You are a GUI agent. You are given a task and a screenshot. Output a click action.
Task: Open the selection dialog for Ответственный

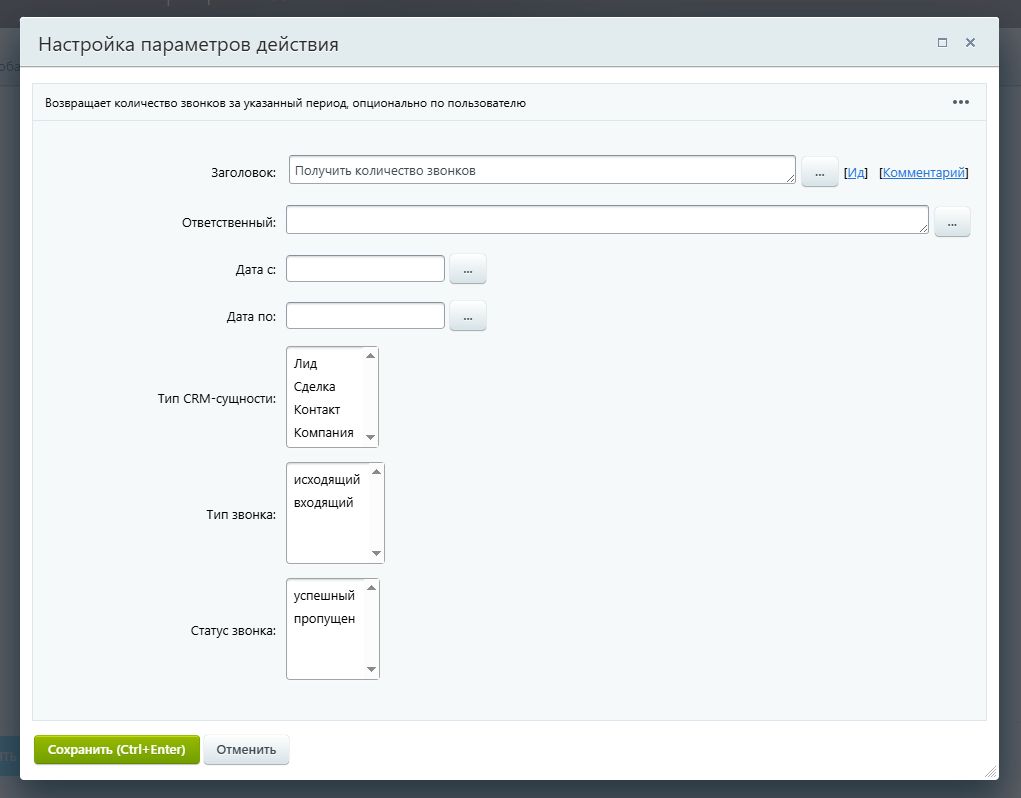point(951,221)
